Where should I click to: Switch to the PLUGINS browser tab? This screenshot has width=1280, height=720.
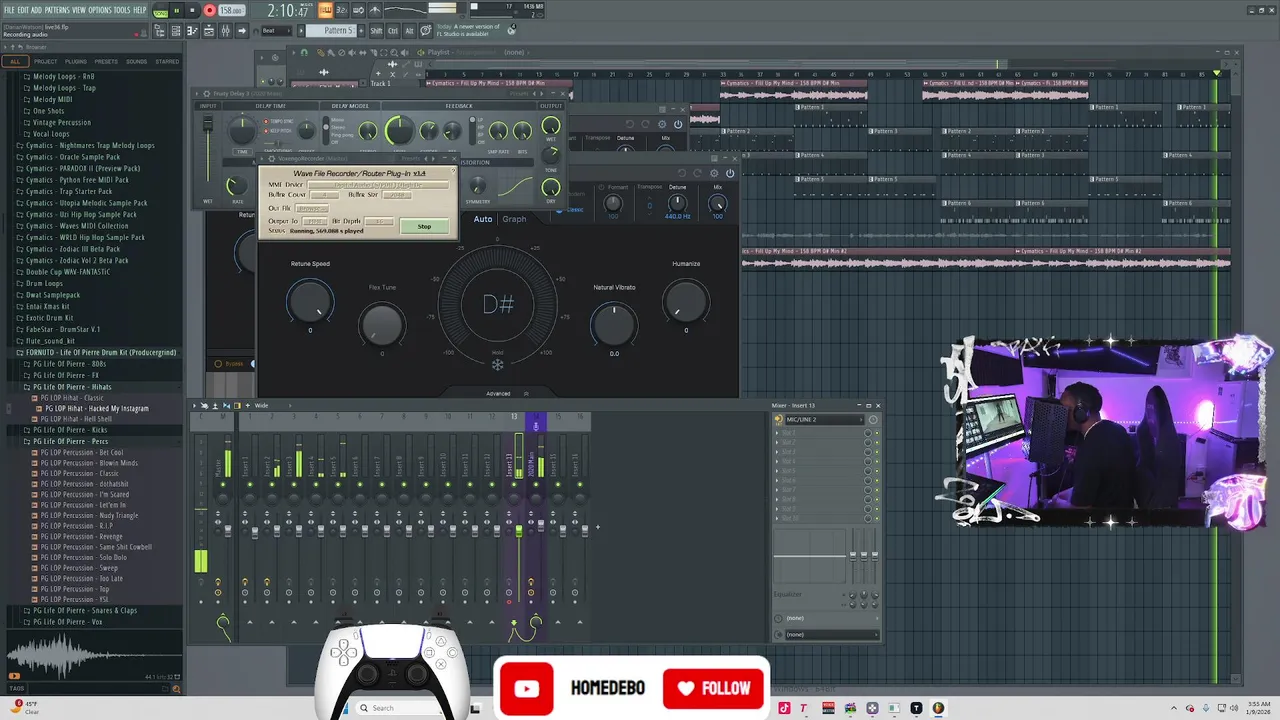pyautogui.click(x=75, y=61)
